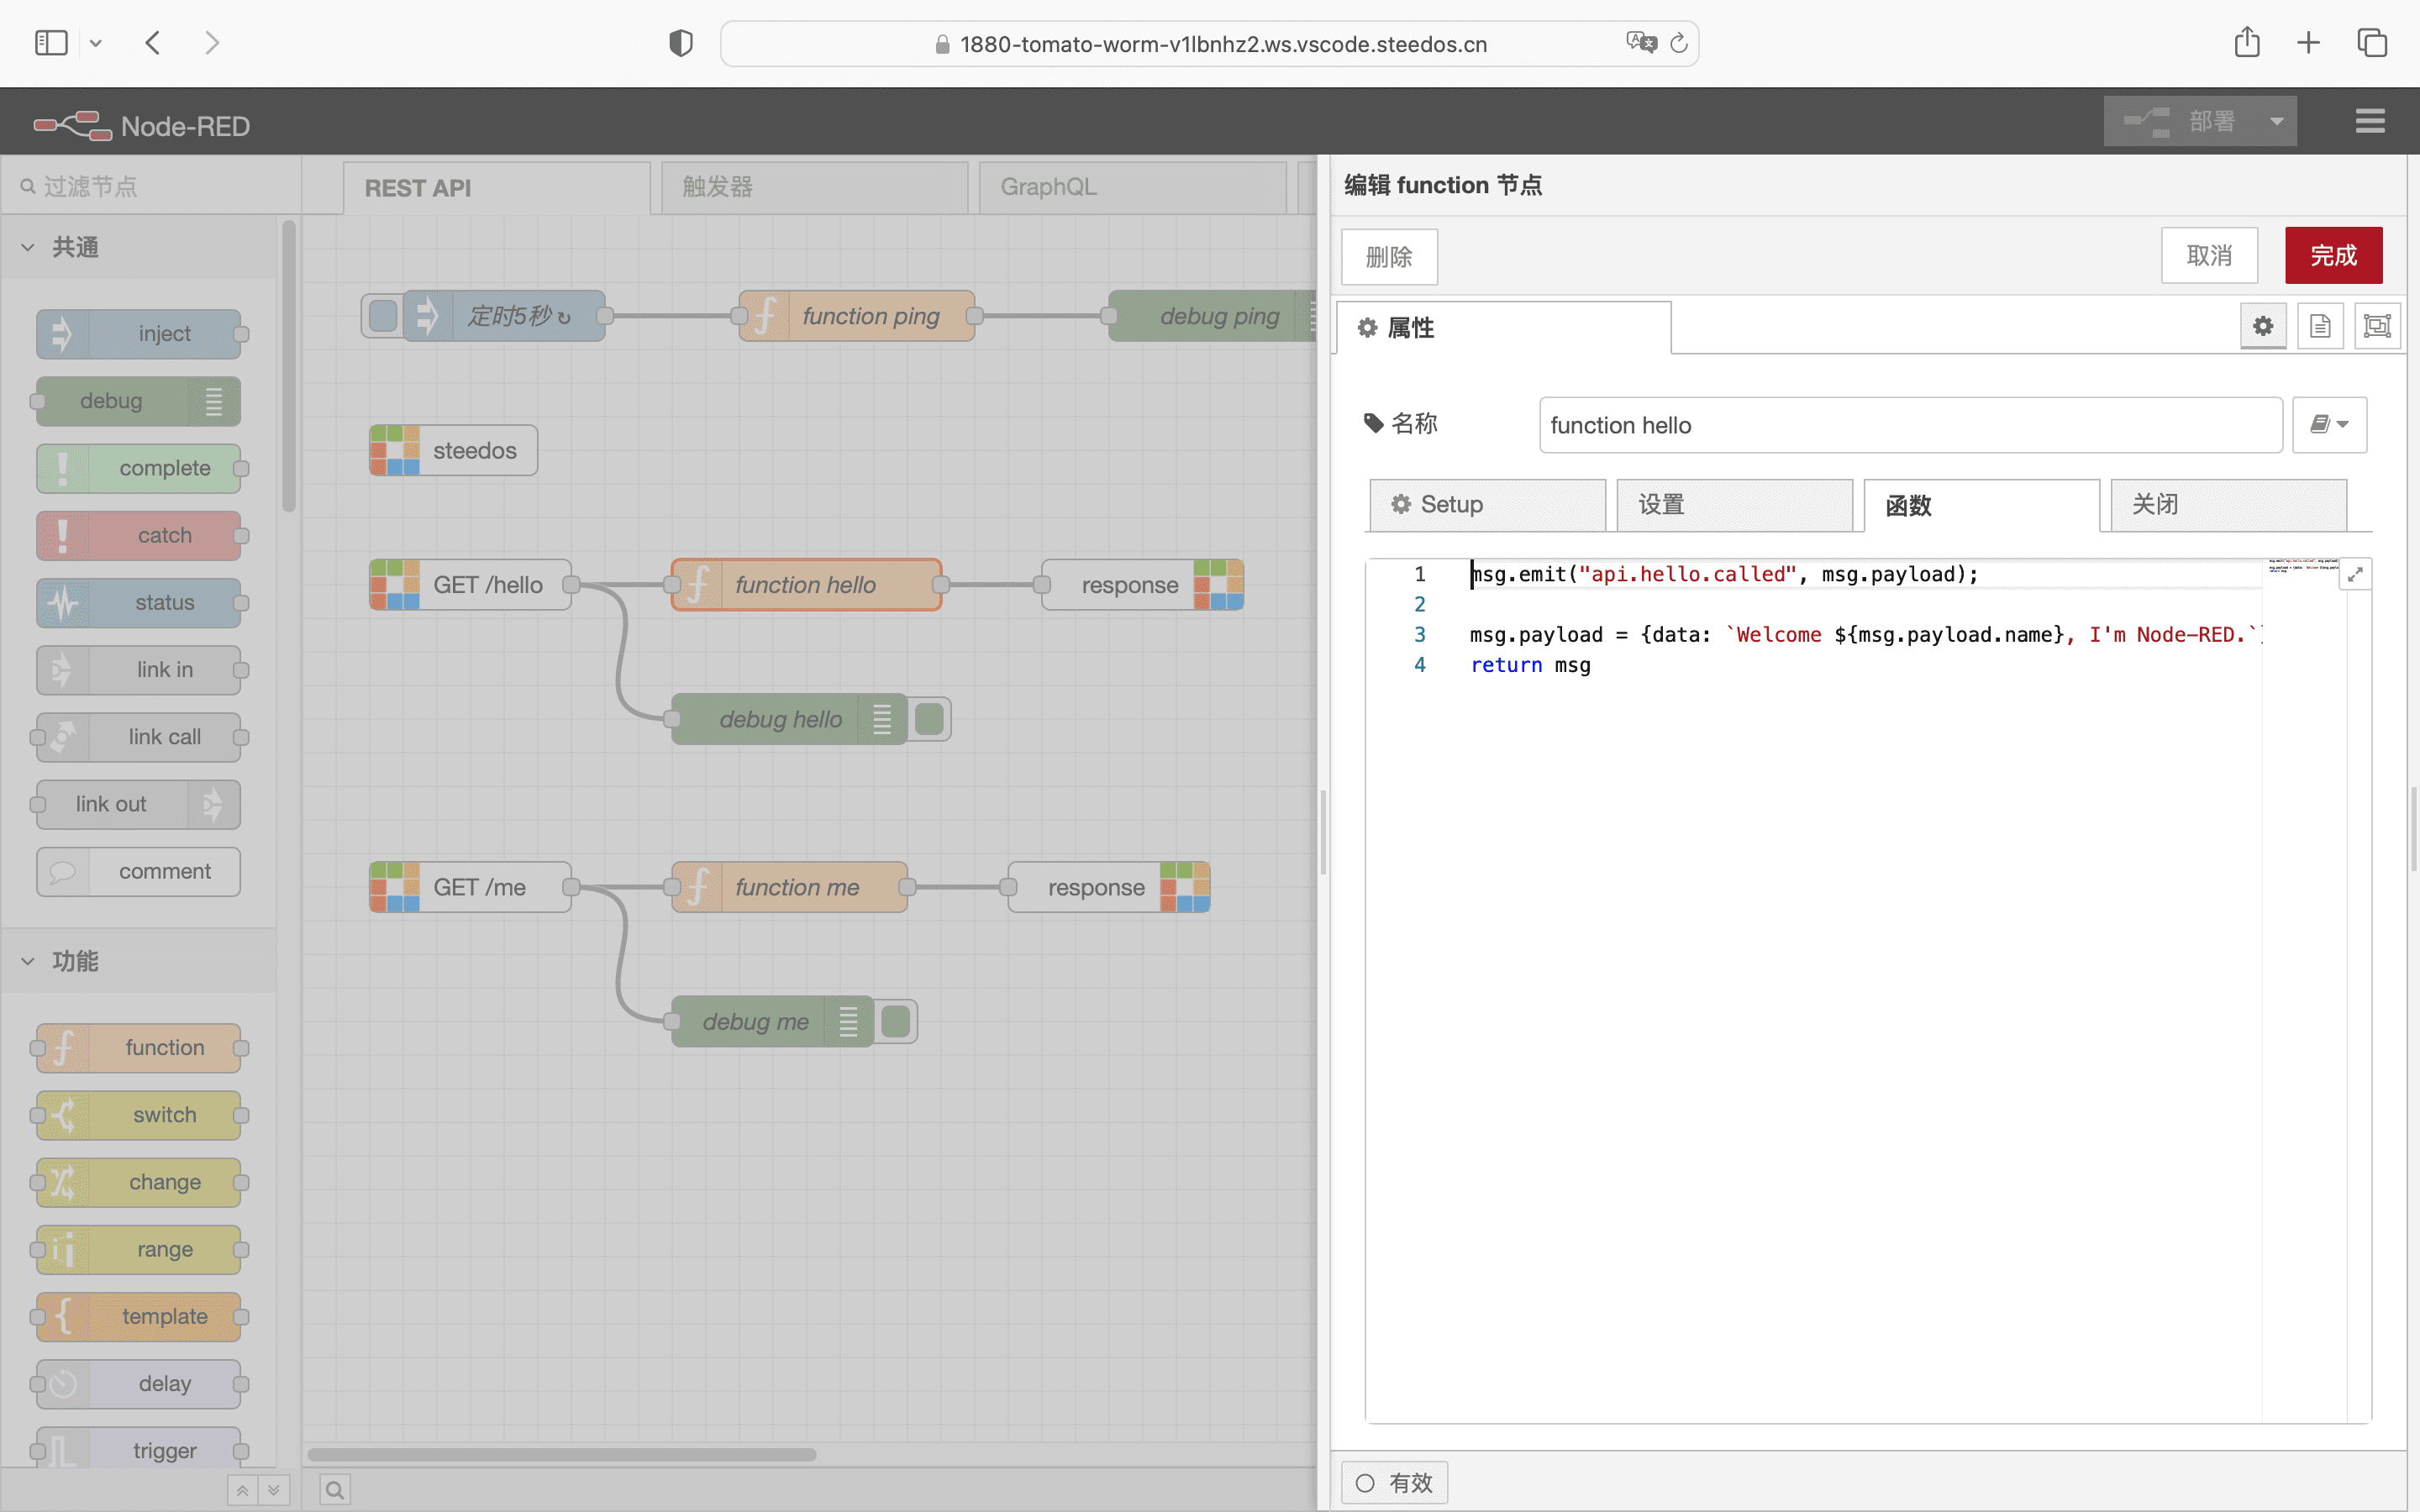Collapse all palette categories arrow

(242, 1490)
